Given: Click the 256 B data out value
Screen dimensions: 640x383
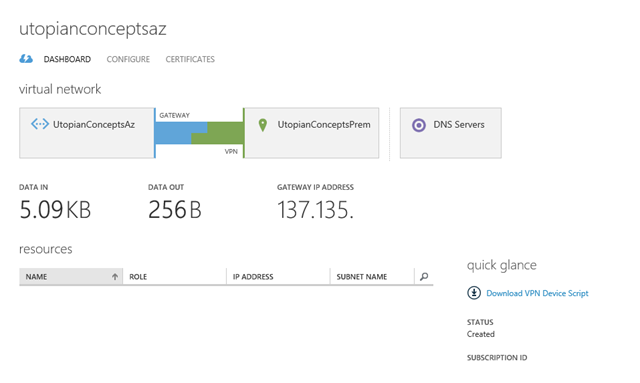Looking at the screenshot, I should 175,210.
